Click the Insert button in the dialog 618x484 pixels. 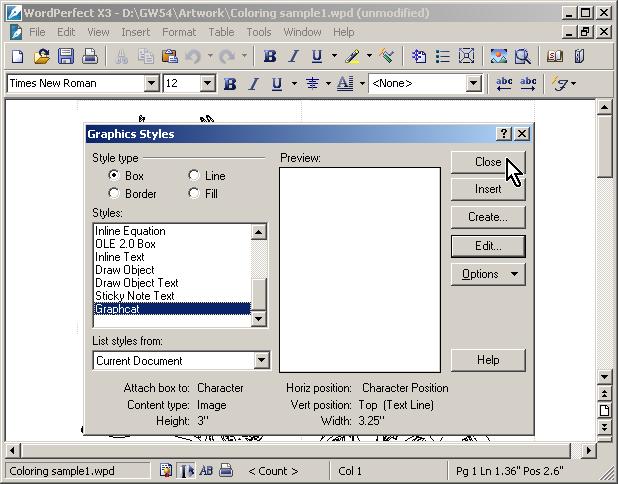488,189
